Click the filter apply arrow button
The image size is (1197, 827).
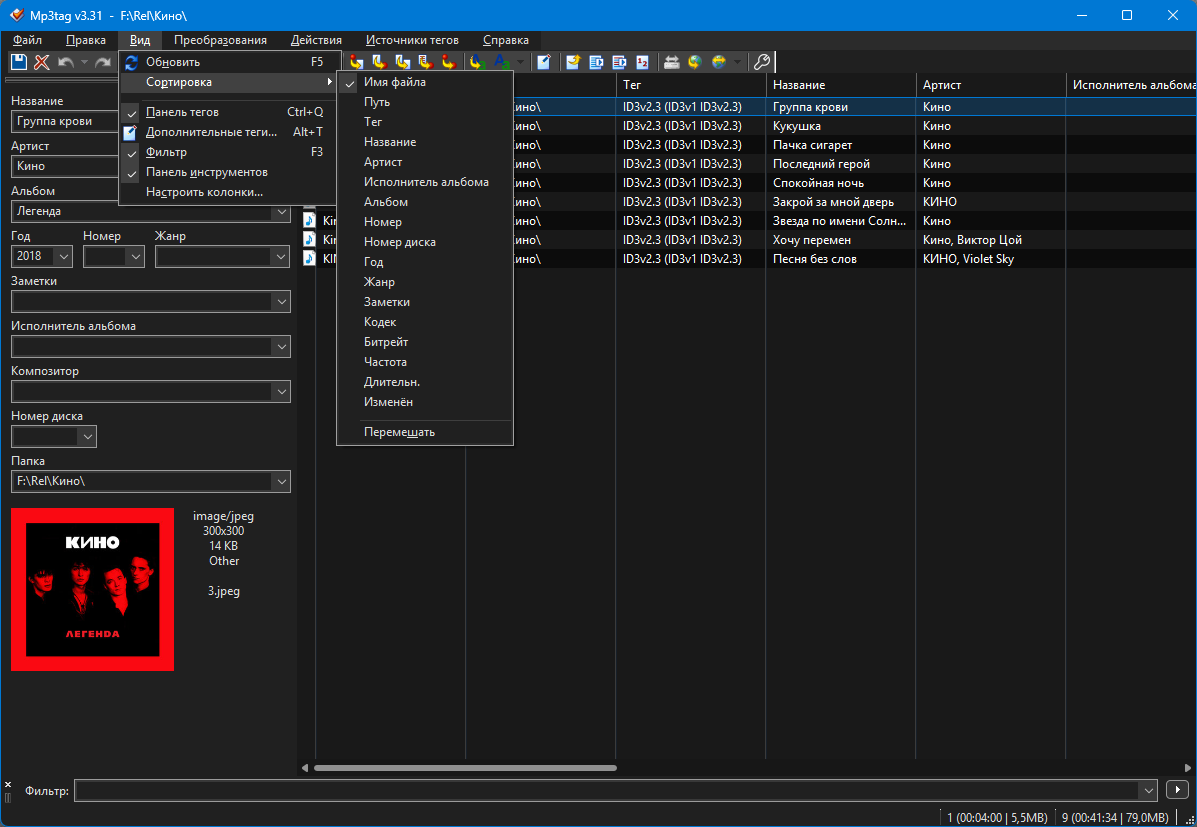click(1177, 790)
